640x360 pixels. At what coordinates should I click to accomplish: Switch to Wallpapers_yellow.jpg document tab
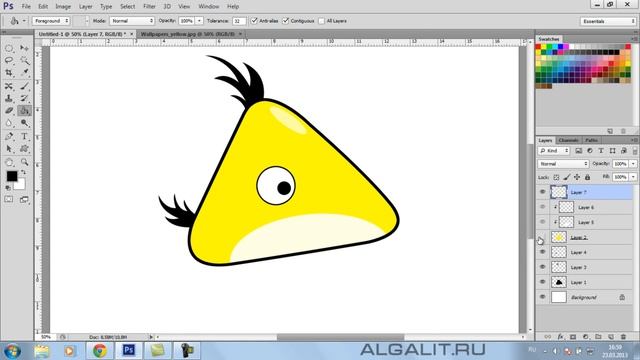click(187, 34)
